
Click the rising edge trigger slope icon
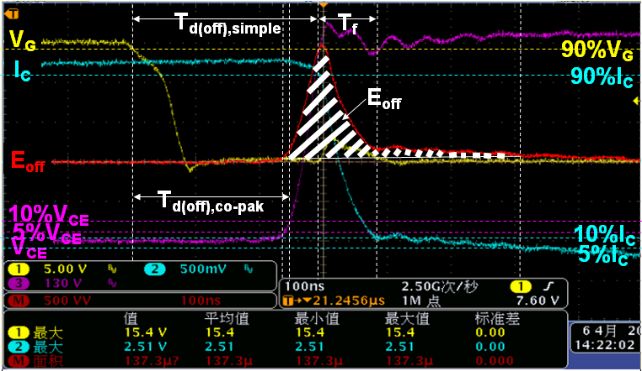pyautogui.click(x=549, y=286)
